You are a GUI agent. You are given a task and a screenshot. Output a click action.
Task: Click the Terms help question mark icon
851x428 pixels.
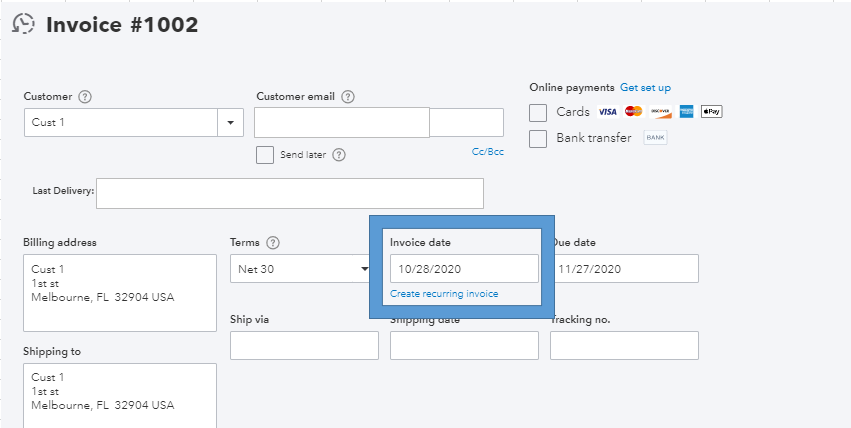coord(273,243)
